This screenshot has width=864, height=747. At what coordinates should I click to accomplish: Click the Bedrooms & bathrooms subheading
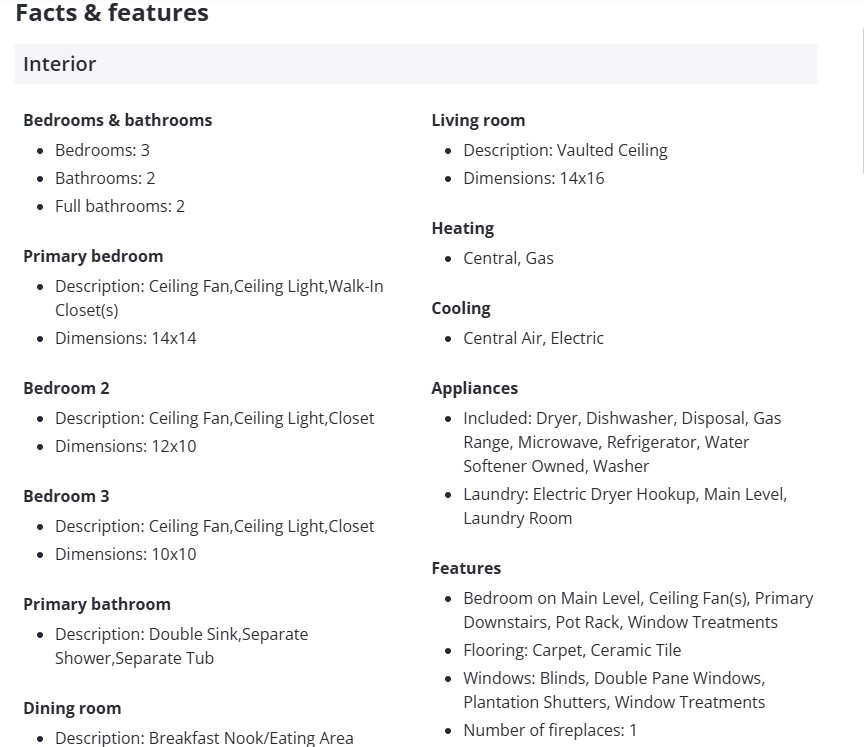point(117,120)
